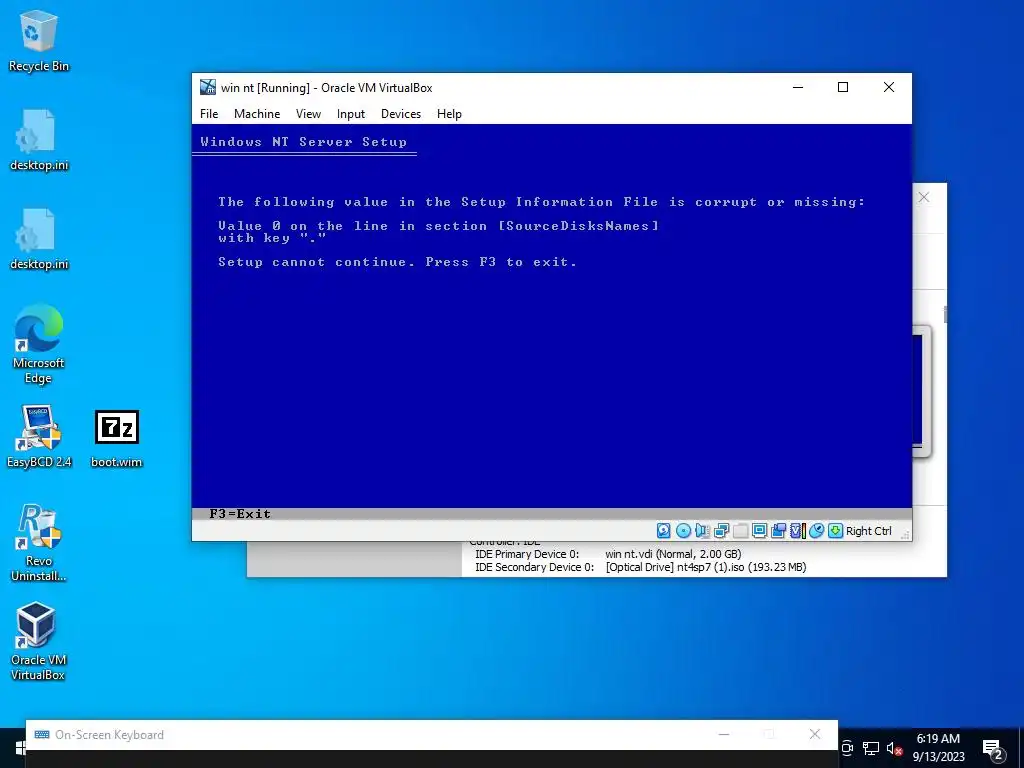Open the Help menu
The width and height of the screenshot is (1024, 768).
click(449, 114)
